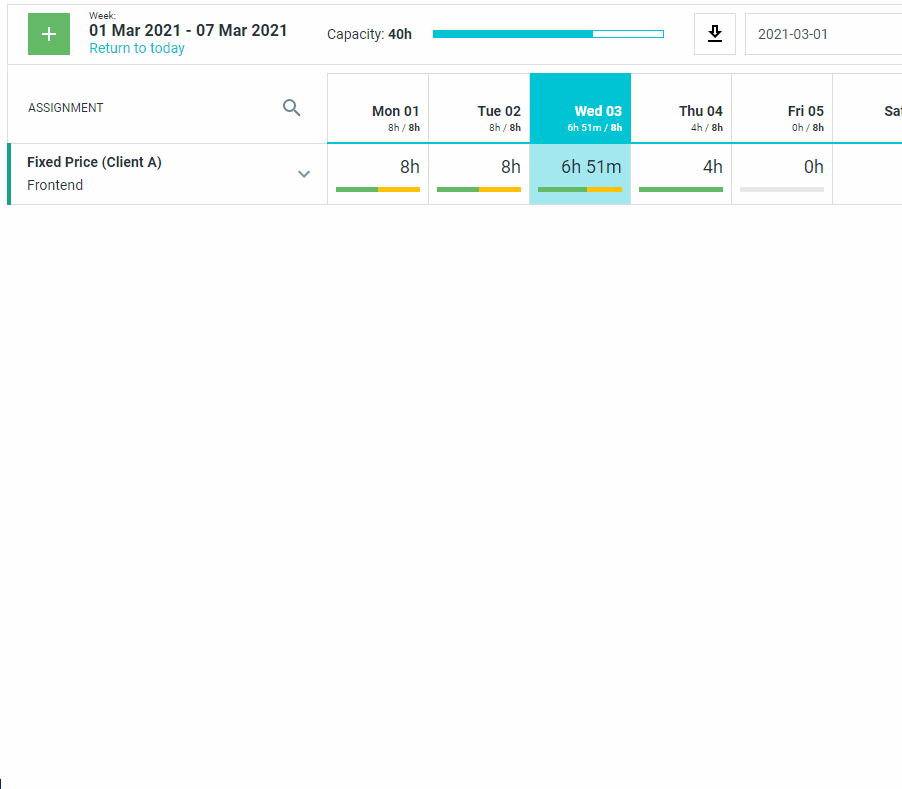
Task: Select the Tue 02 day column header
Action: 479,109
